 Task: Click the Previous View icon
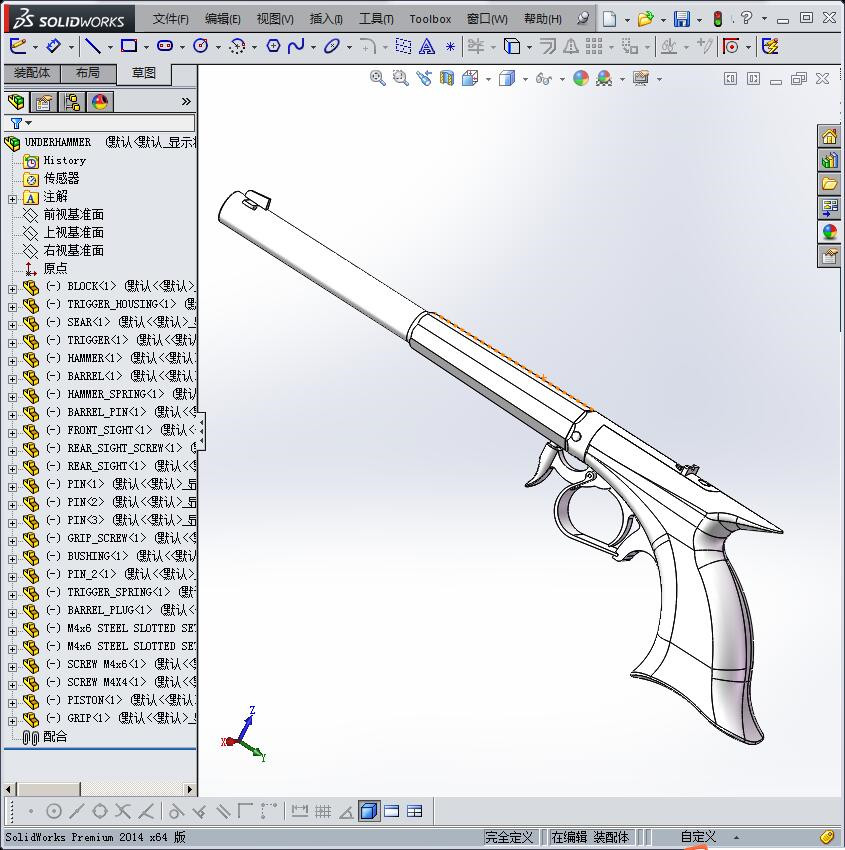coord(424,79)
